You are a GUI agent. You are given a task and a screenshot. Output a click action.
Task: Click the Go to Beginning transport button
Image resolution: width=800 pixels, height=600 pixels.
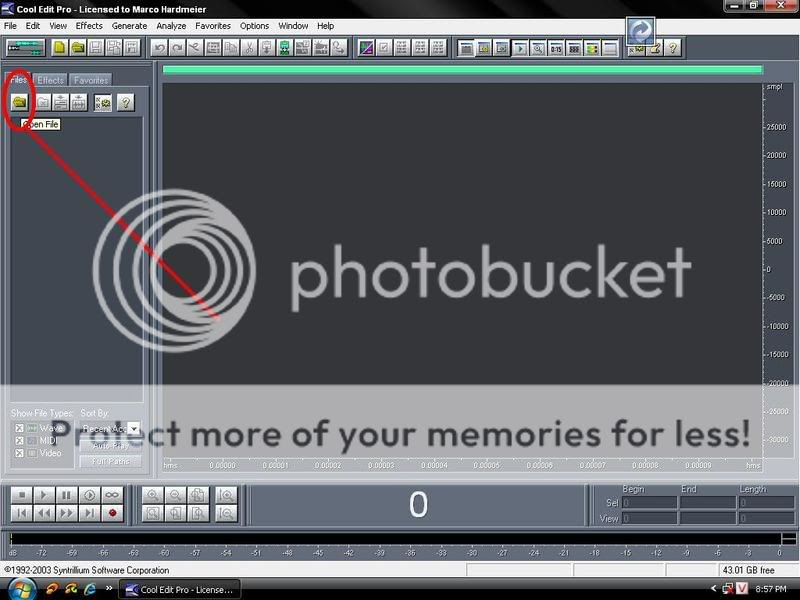[x=21, y=513]
